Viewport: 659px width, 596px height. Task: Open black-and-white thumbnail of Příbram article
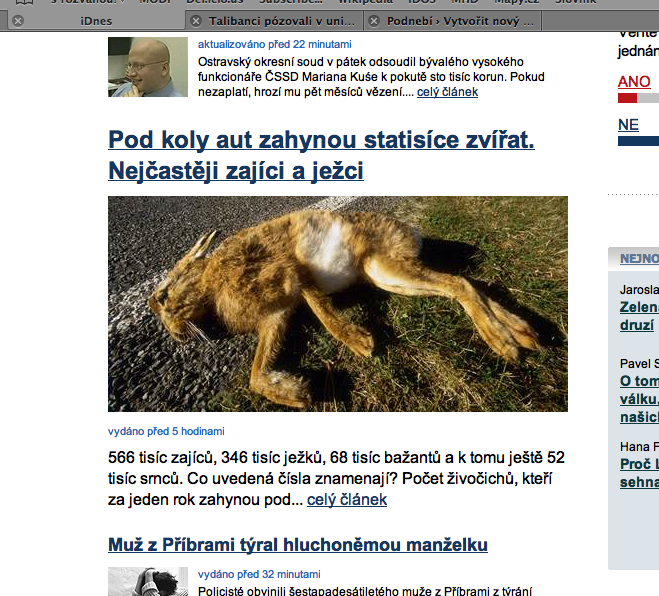tap(148, 581)
